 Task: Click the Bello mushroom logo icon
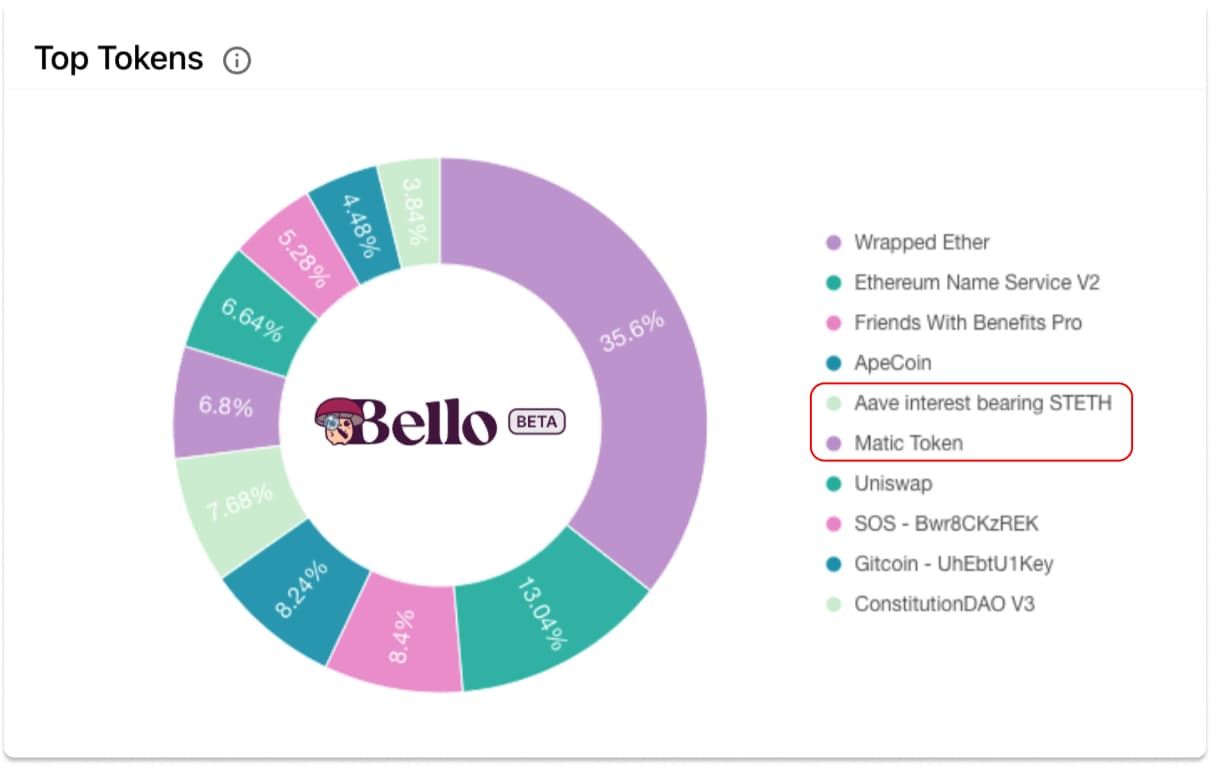338,421
